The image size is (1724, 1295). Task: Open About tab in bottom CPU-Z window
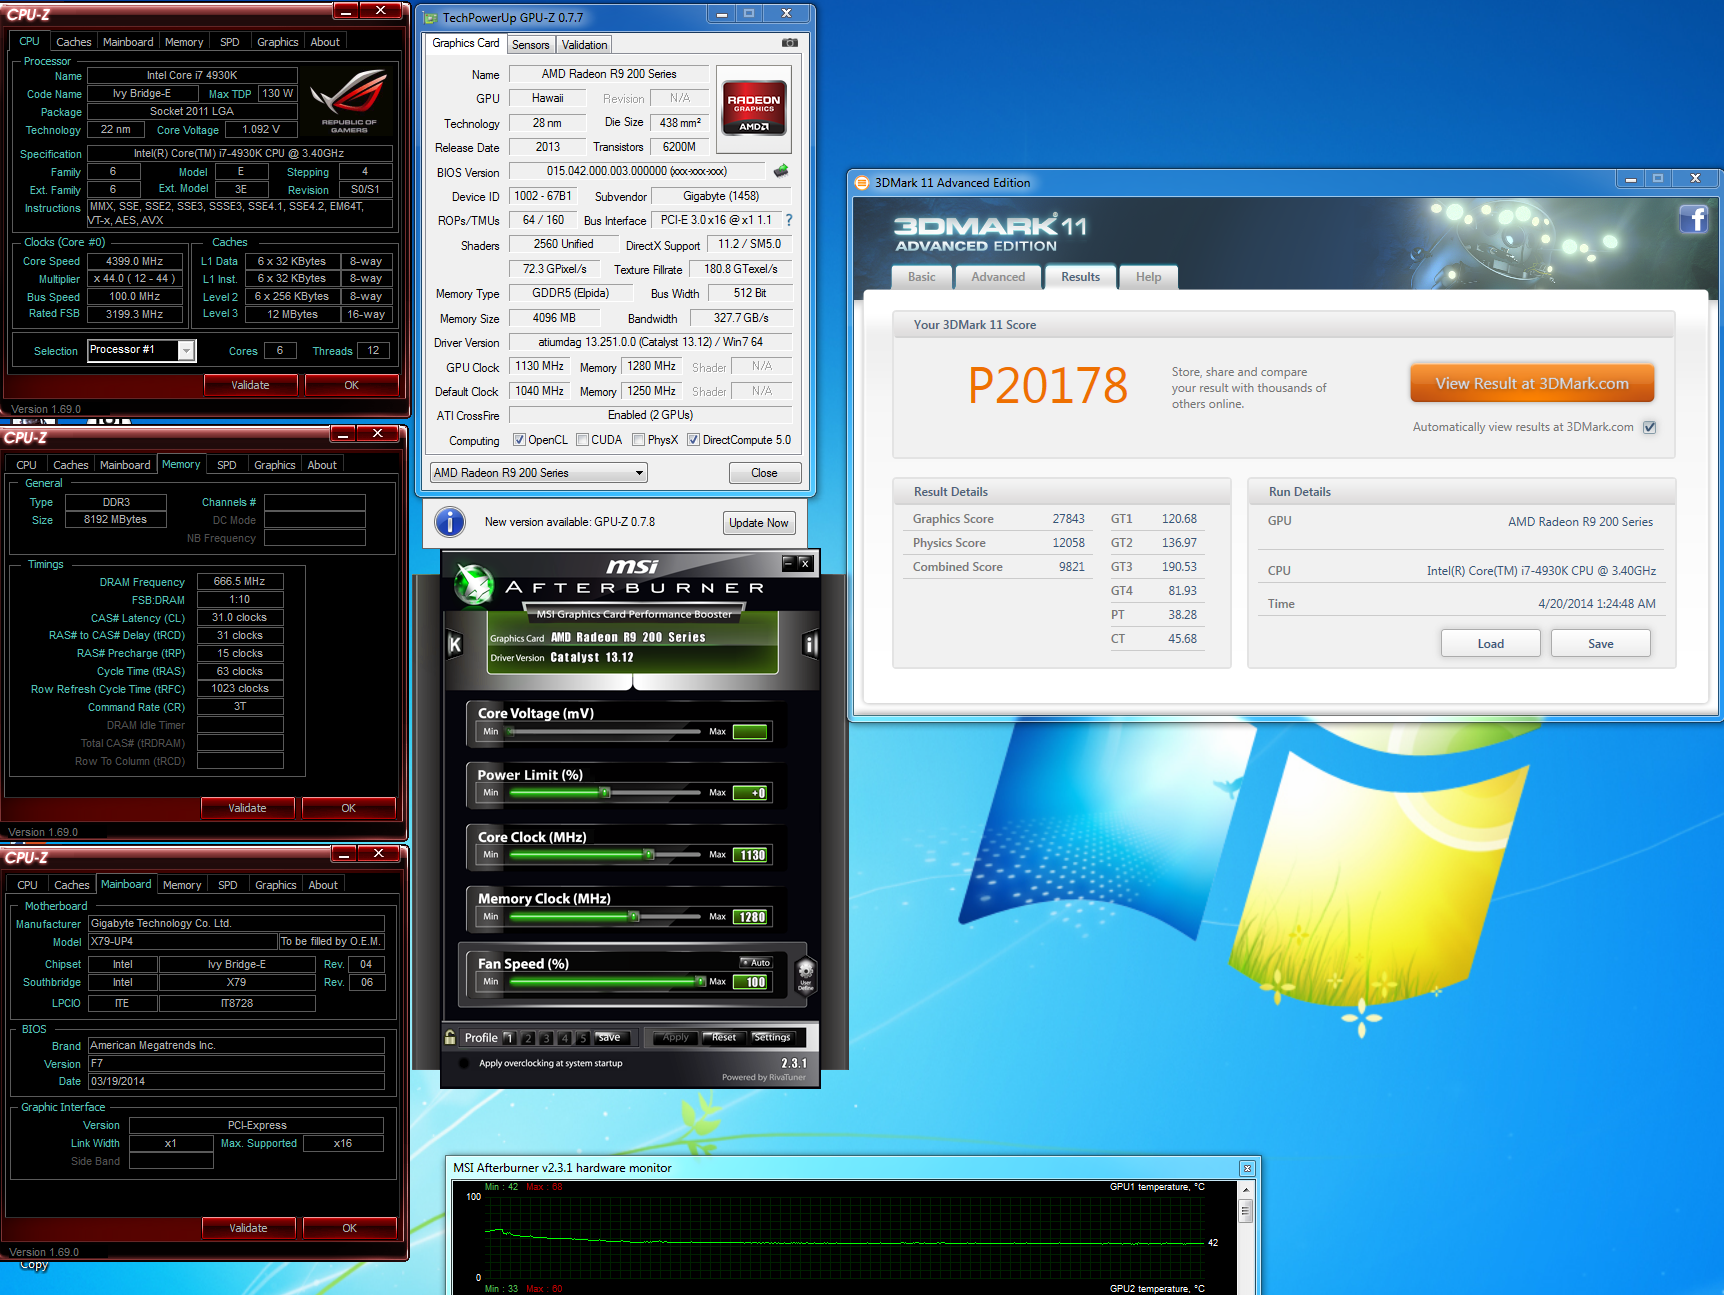pyautogui.click(x=323, y=885)
